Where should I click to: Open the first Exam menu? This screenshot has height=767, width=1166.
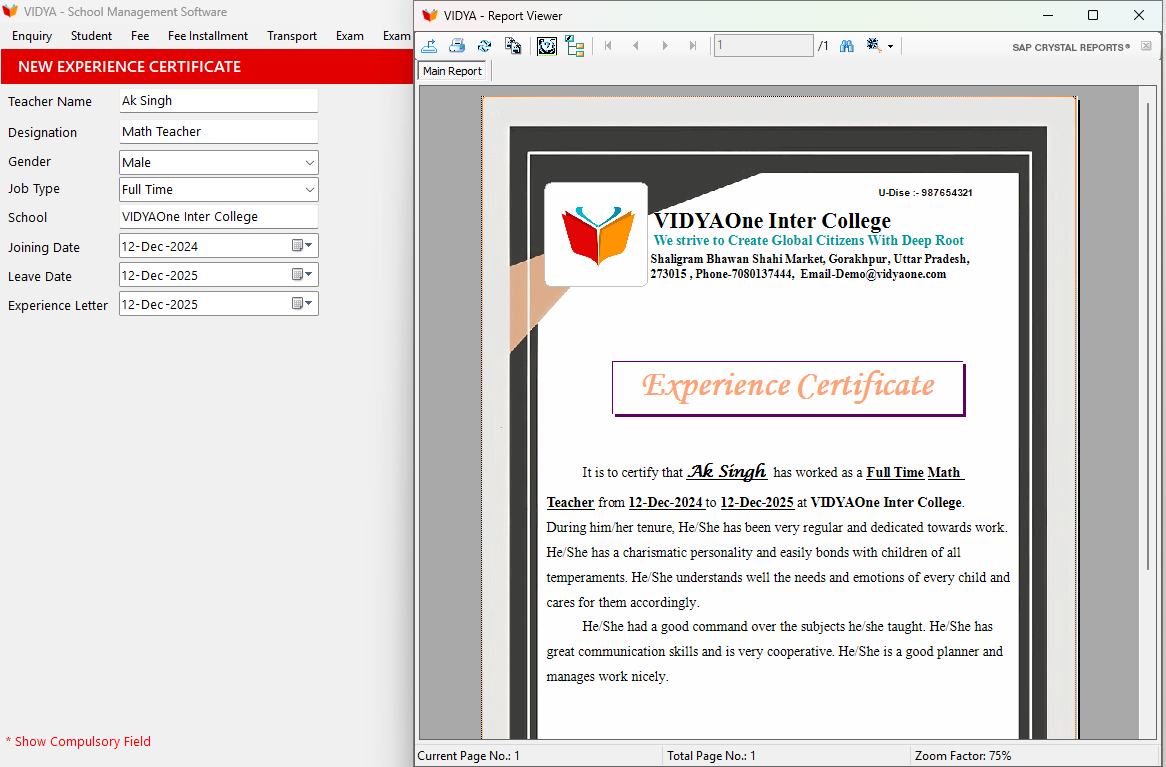tap(350, 36)
